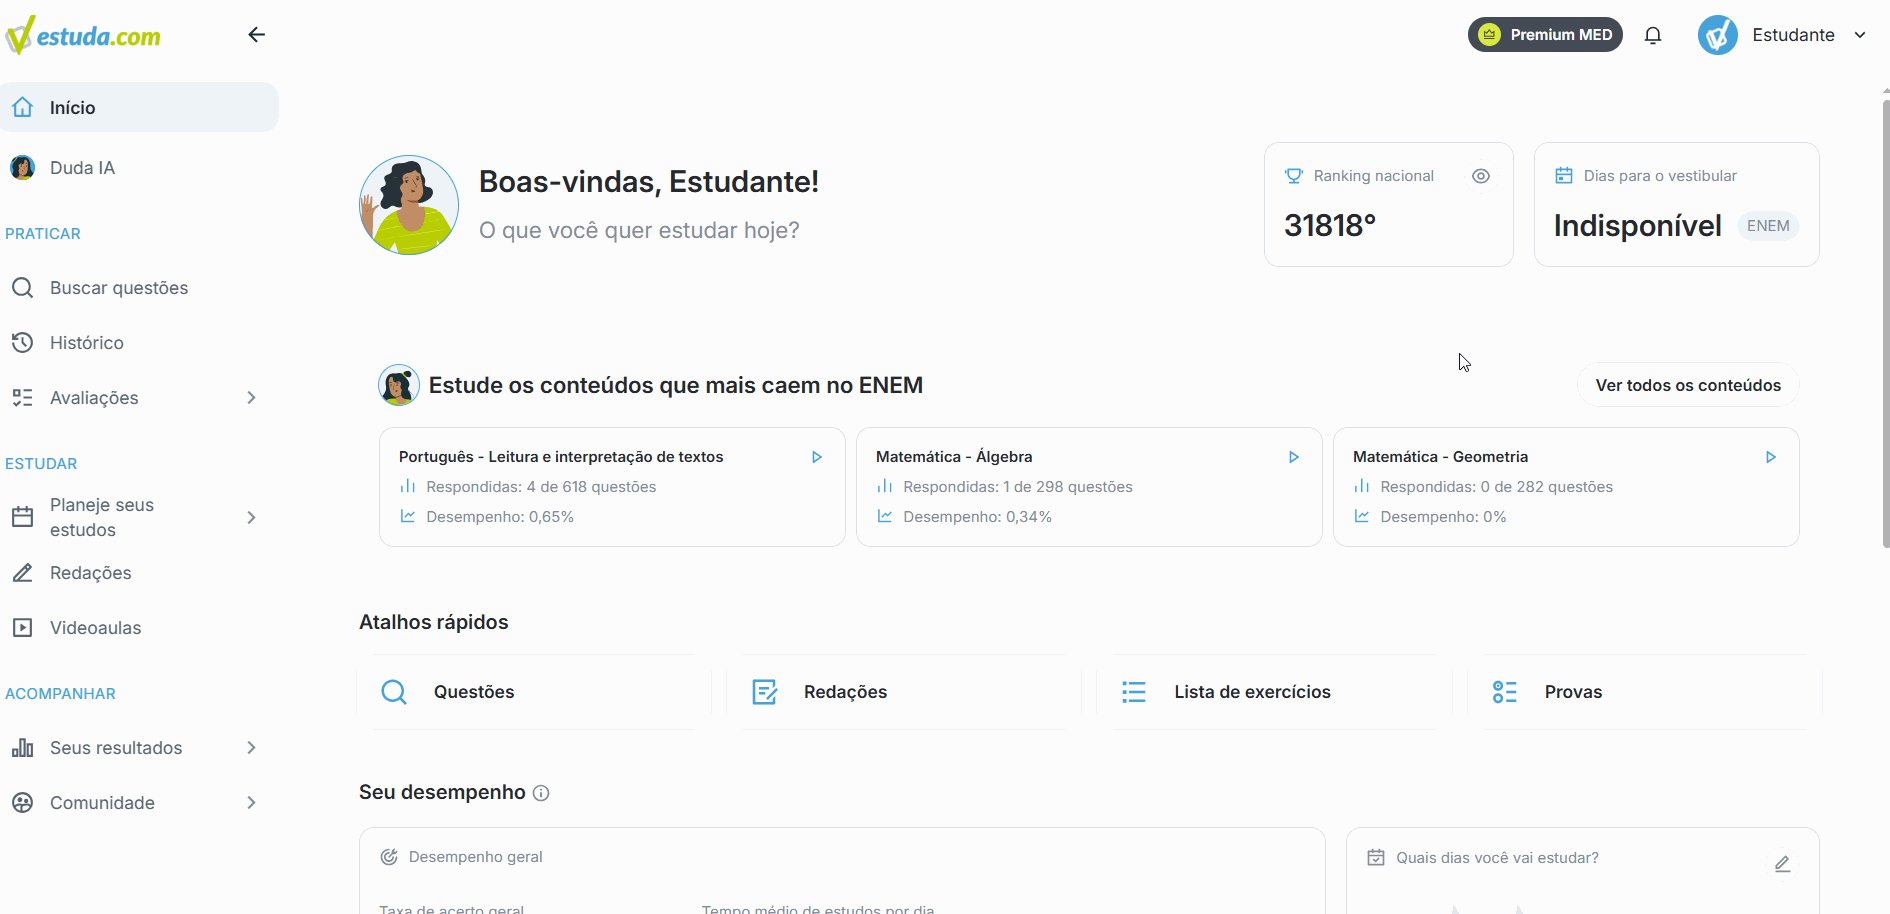Click the Histórico clock icon

pos(23,343)
